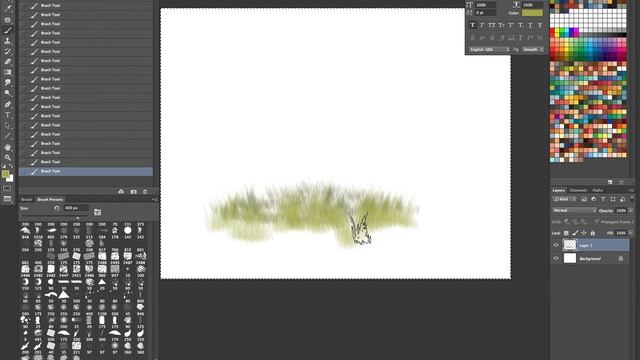Image resolution: width=640 pixels, height=360 pixels.
Task: Open Brush Presets panel menu
Action: pos(154,200)
